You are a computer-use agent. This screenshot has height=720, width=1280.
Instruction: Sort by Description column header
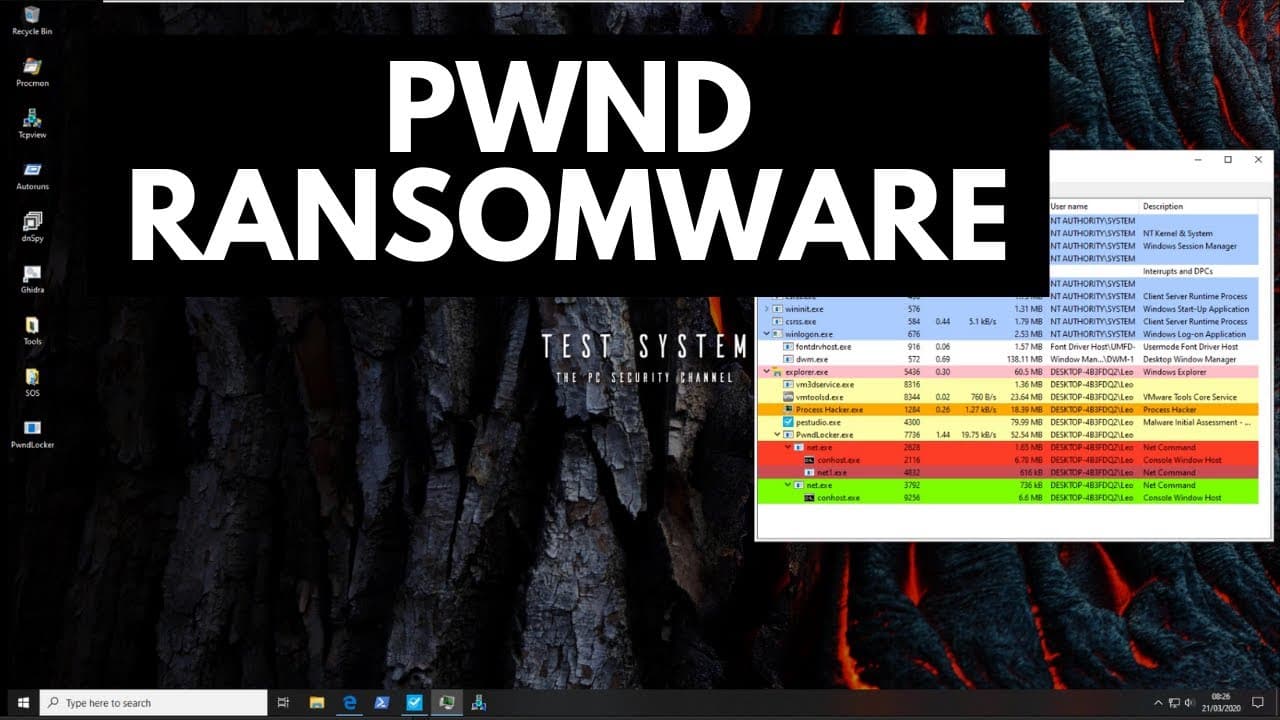(1163, 206)
